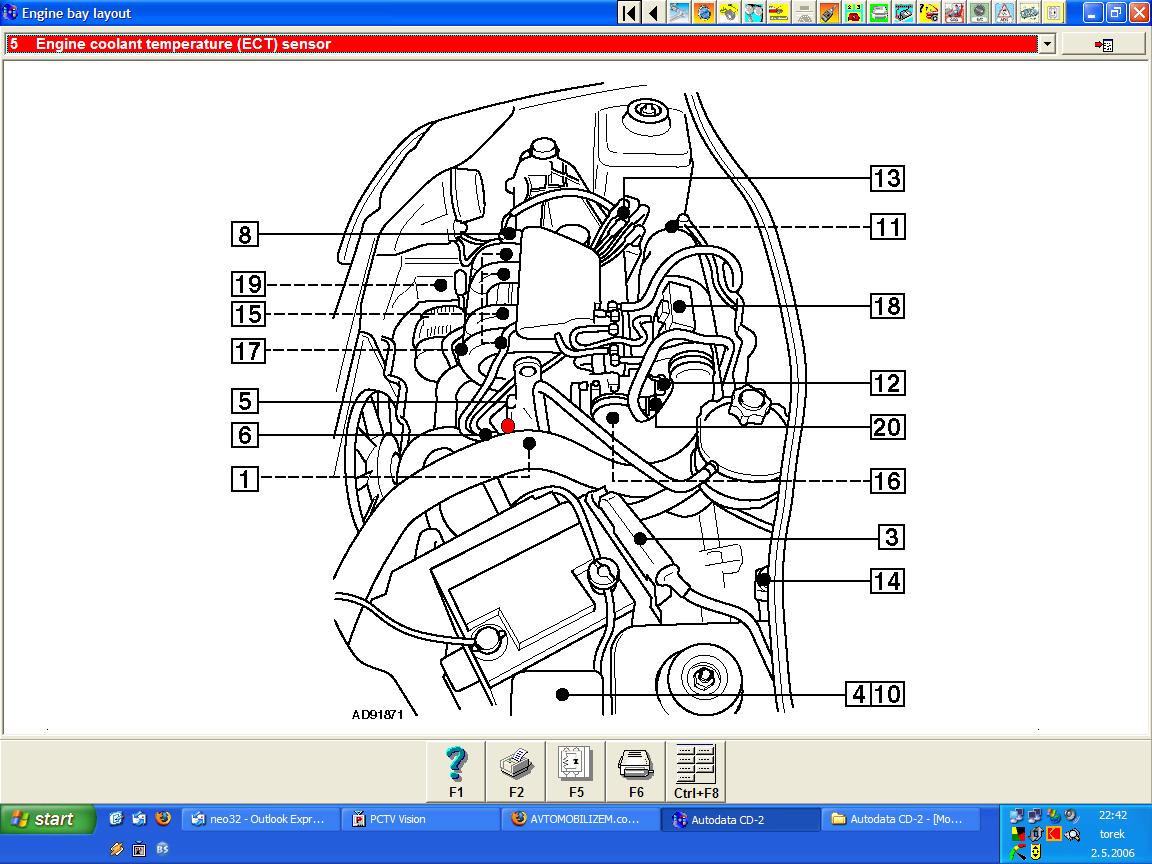Switch to neo32 - Outlook Express taskbar item
This screenshot has width=1152, height=864.
[x=260, y=819]
